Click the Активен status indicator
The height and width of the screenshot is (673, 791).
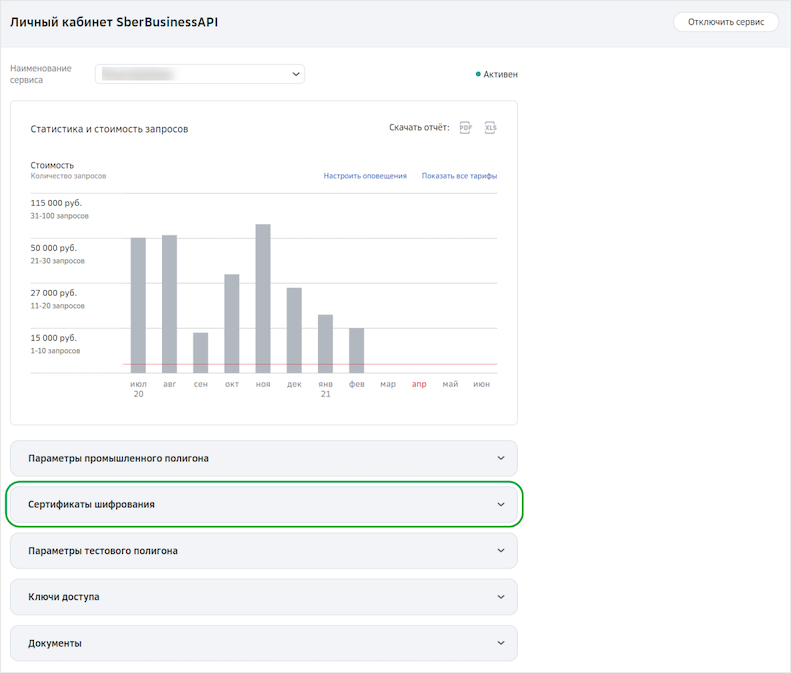point(497,74)
